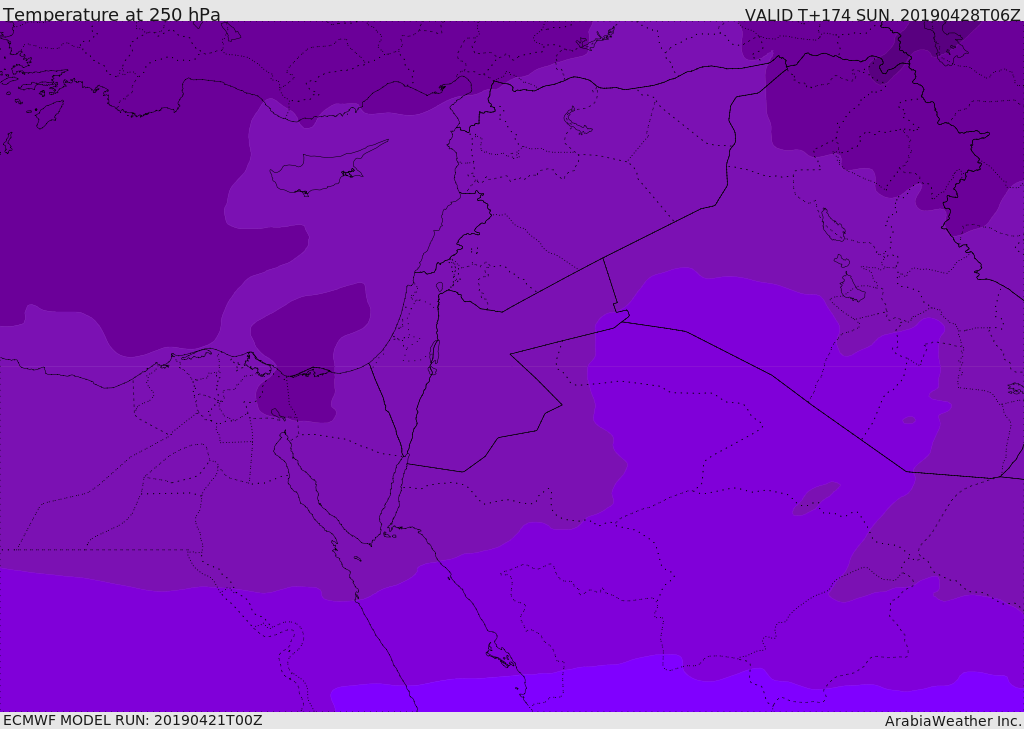This screenshot has height=729, width=1024.
Task: Click the 'Temperature at 250 hPa' title
Action: [112, 13]
